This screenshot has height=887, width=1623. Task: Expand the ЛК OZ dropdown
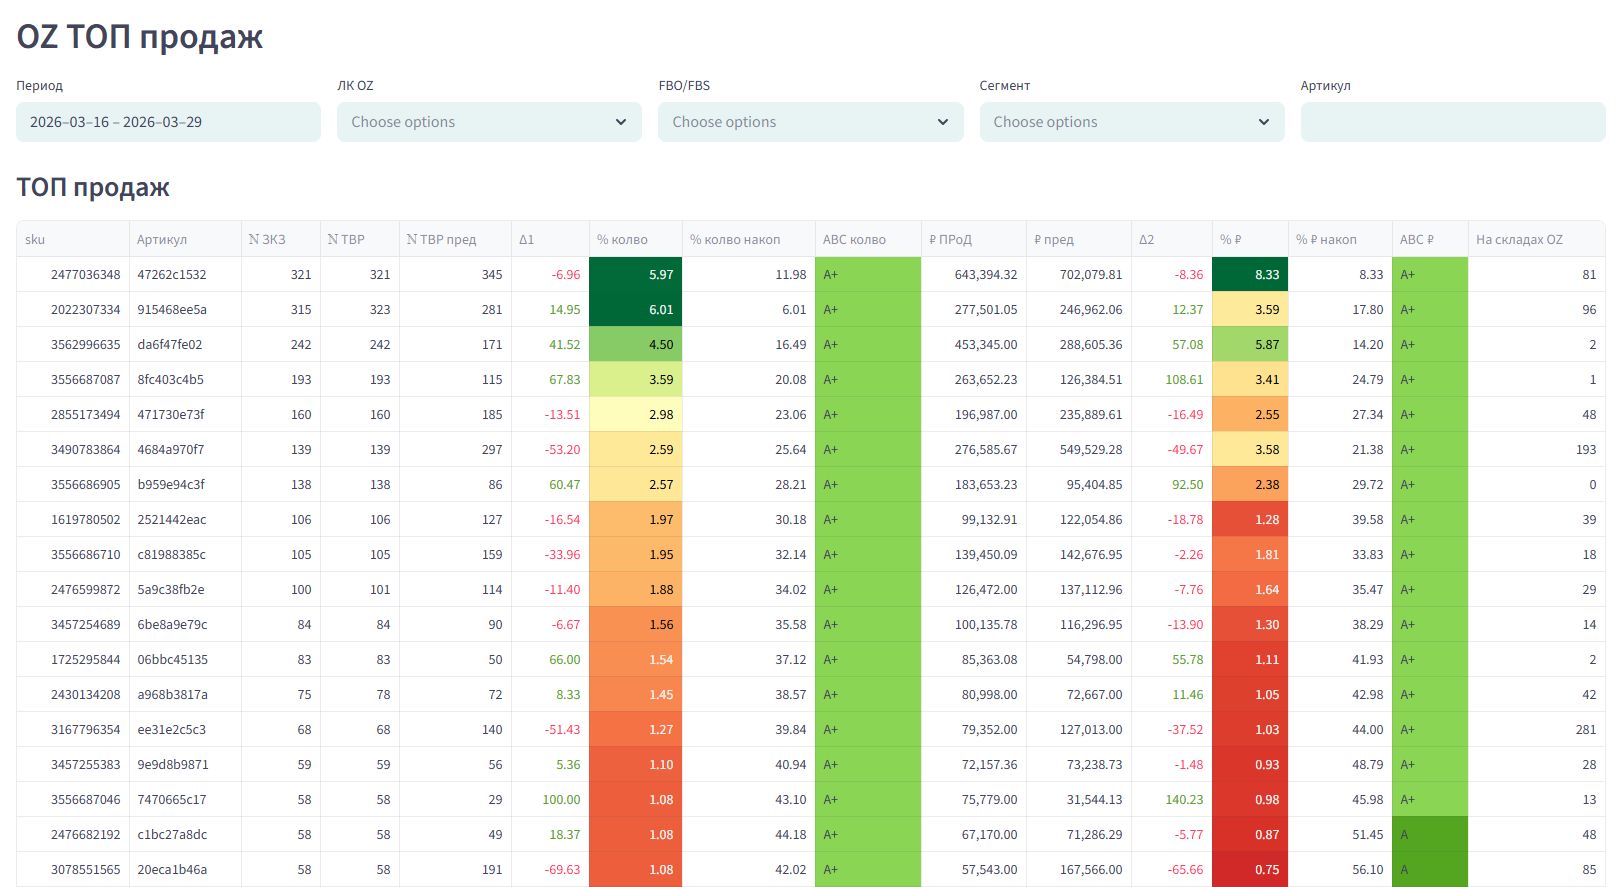[x=489, y=122]
